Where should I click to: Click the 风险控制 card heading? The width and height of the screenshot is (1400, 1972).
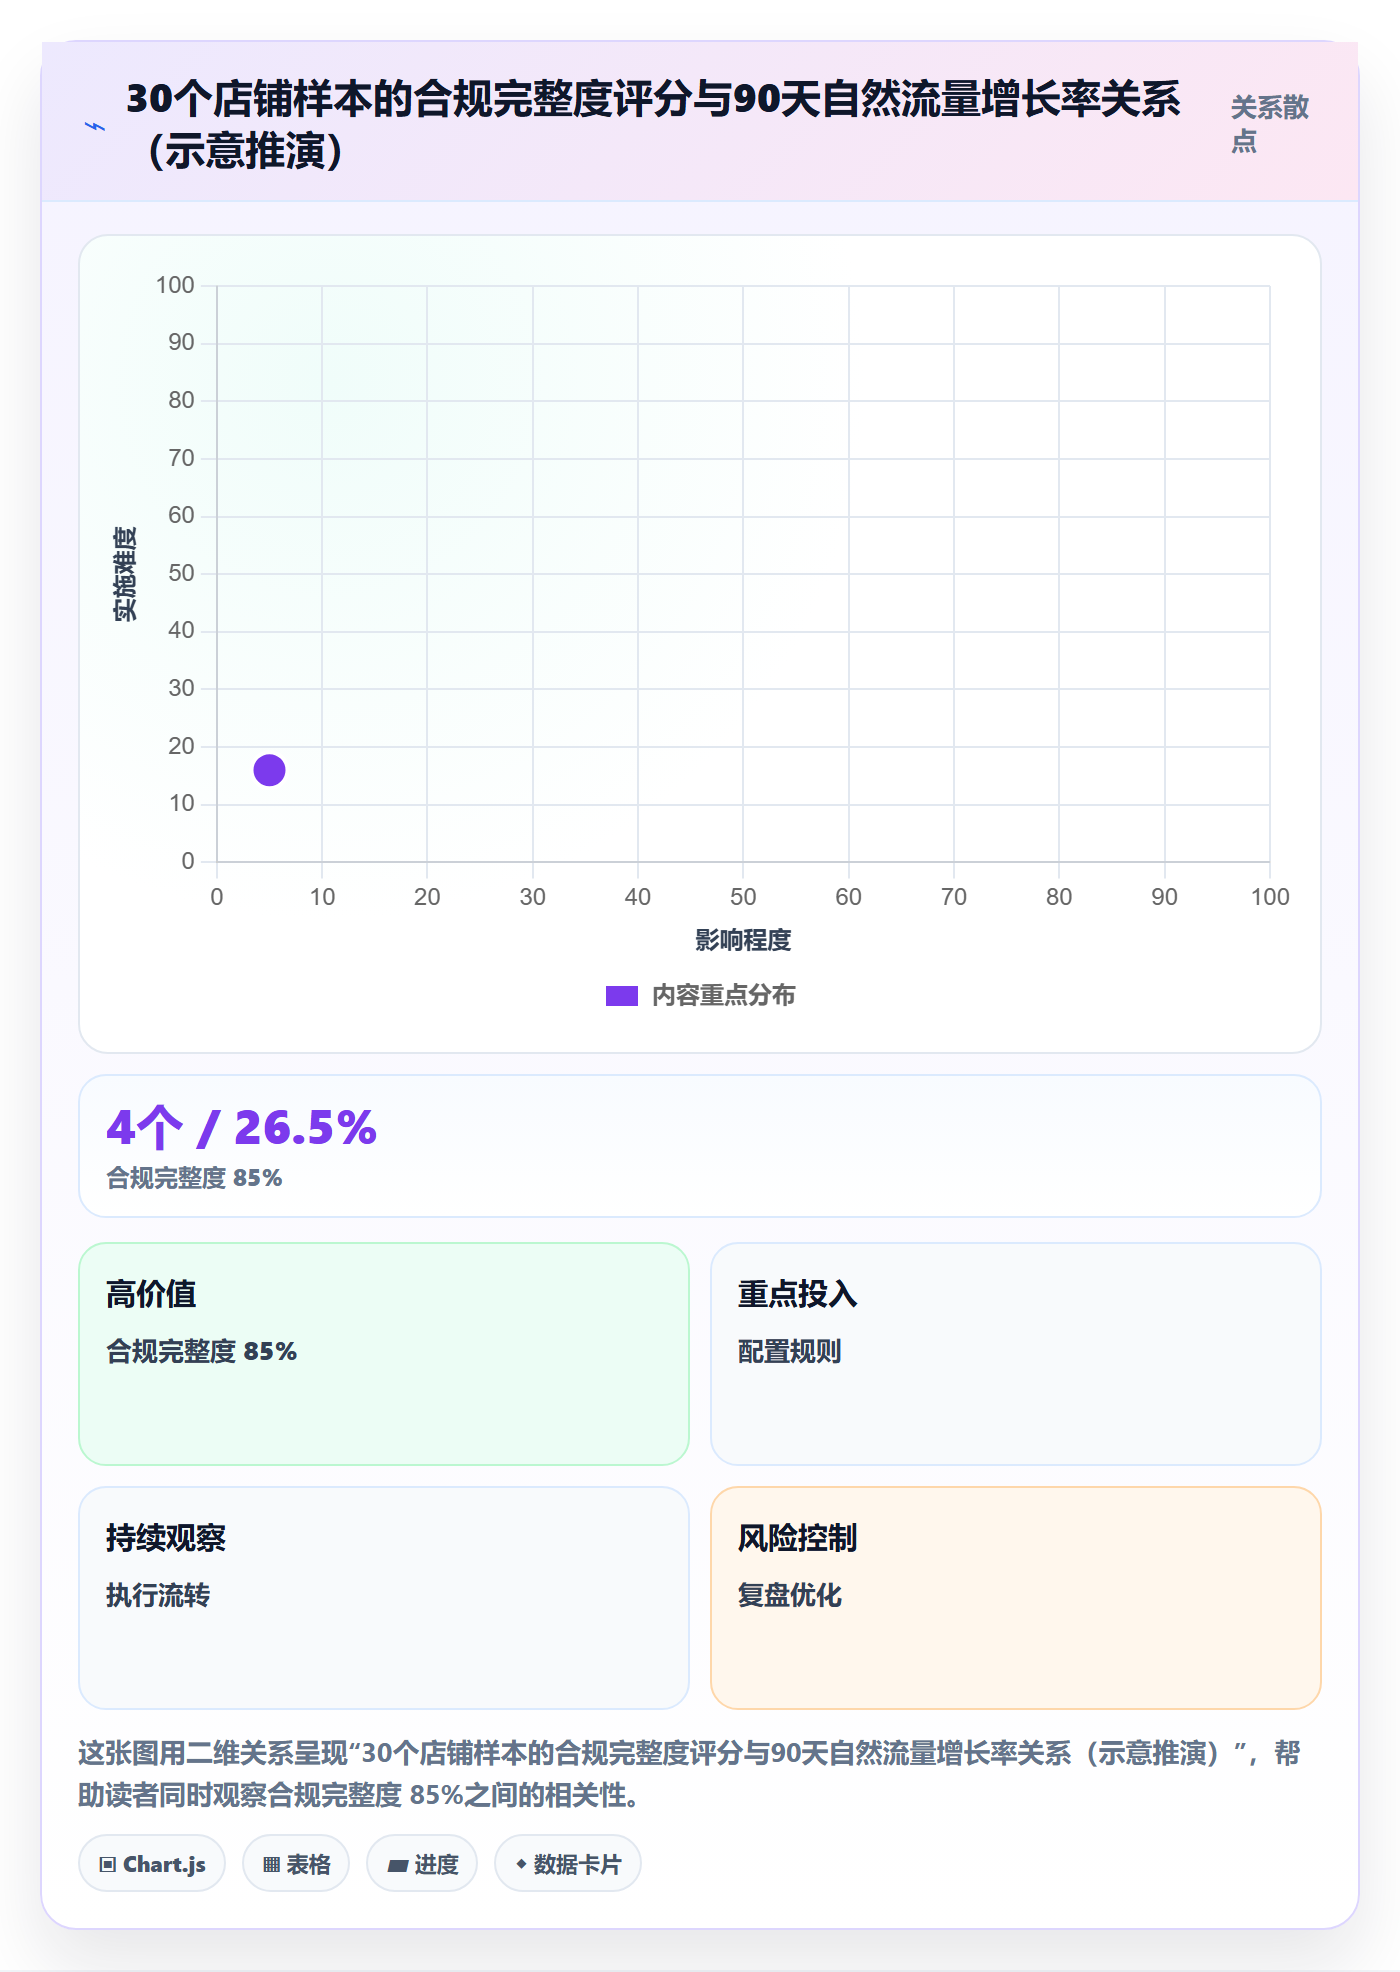[x=797, y=1538]
